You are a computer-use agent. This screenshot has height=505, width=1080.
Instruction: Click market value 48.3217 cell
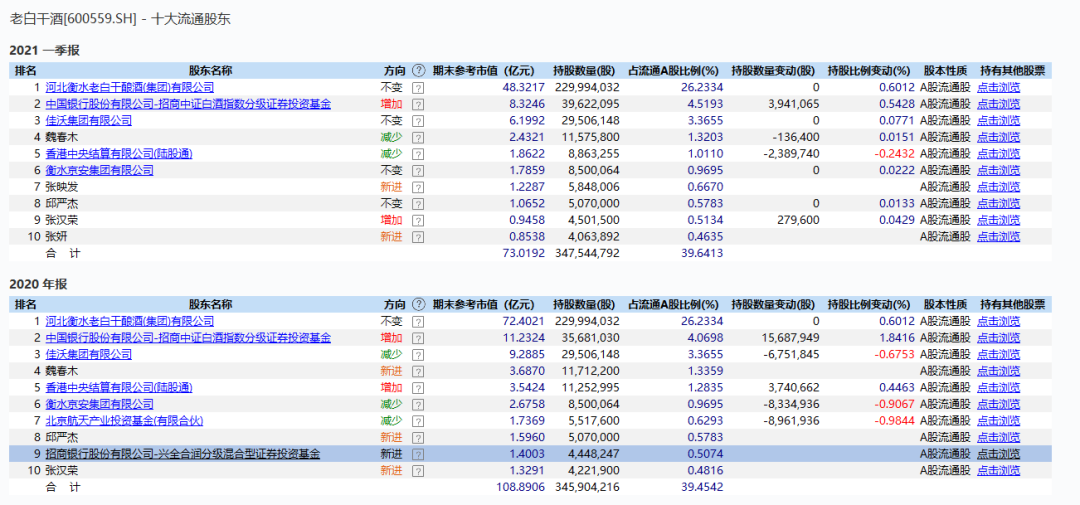pyautogui.click(x=524, y=87)
